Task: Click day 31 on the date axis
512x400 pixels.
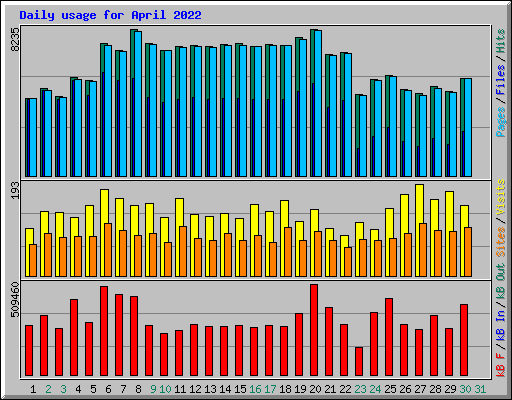Action: click(480, 389)
